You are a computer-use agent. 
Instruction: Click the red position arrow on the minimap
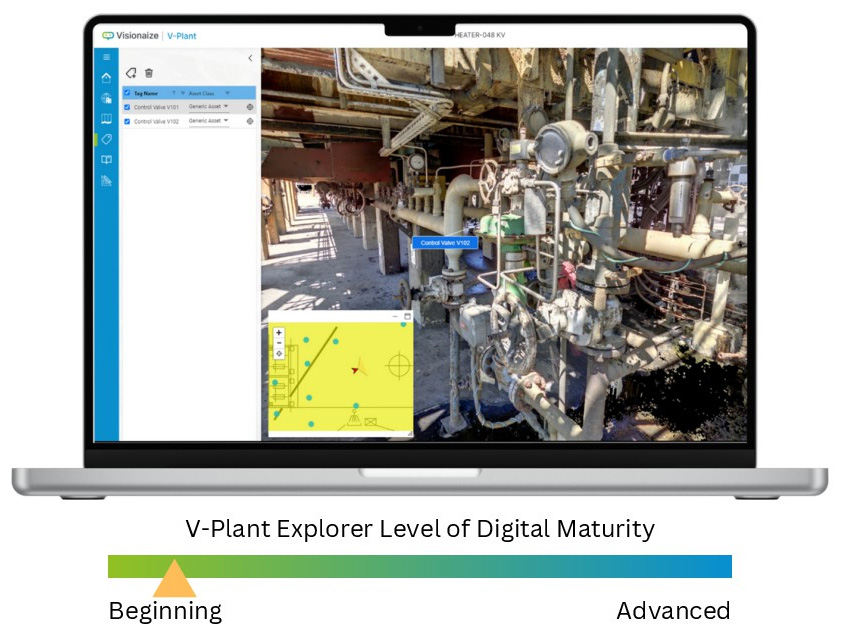point(357,369)
